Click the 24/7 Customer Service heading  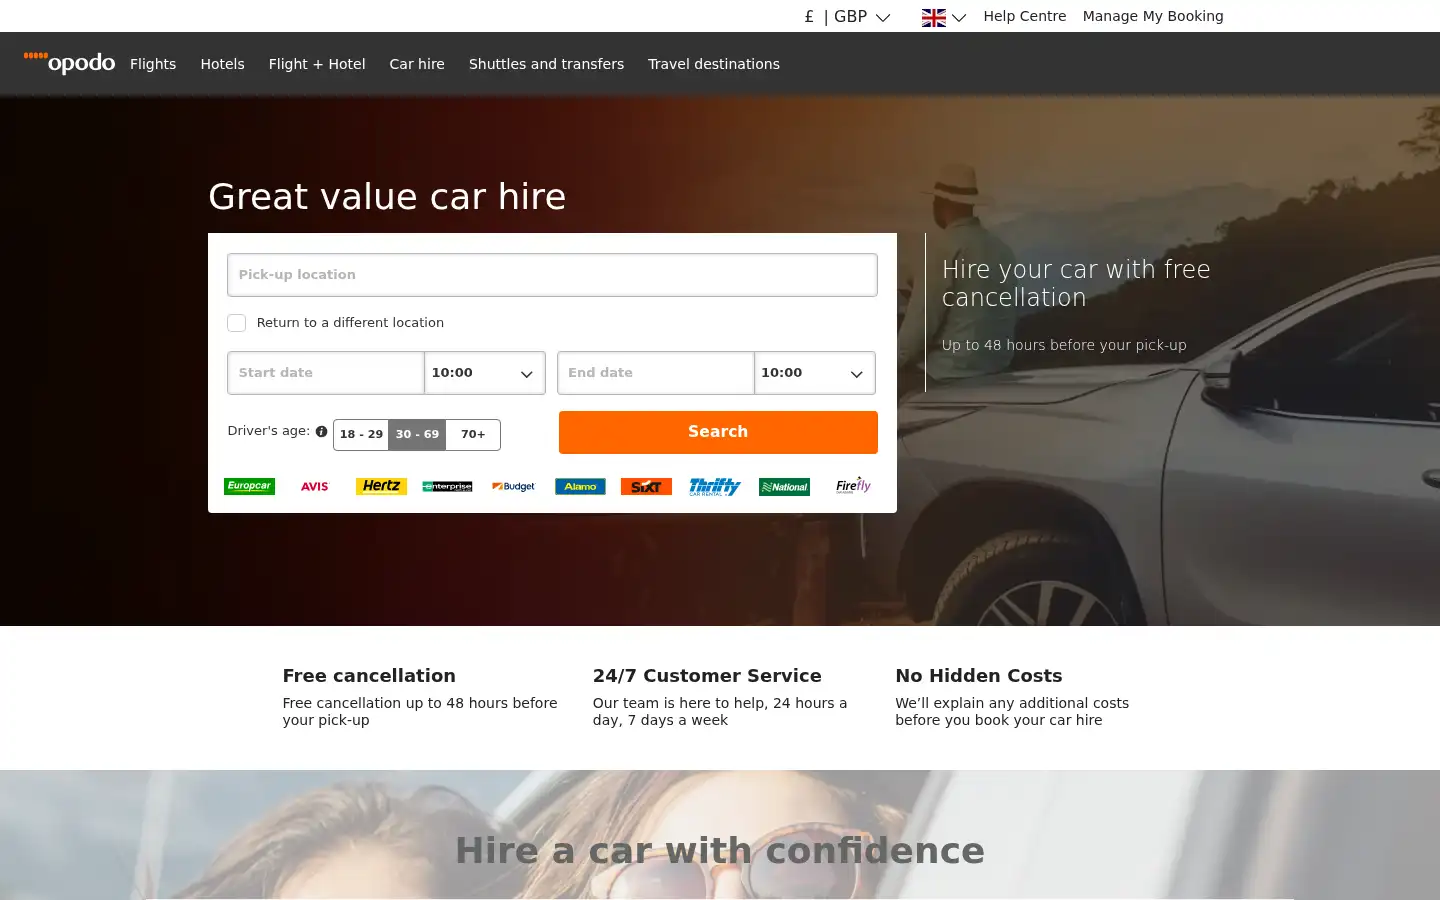point(707,676)
